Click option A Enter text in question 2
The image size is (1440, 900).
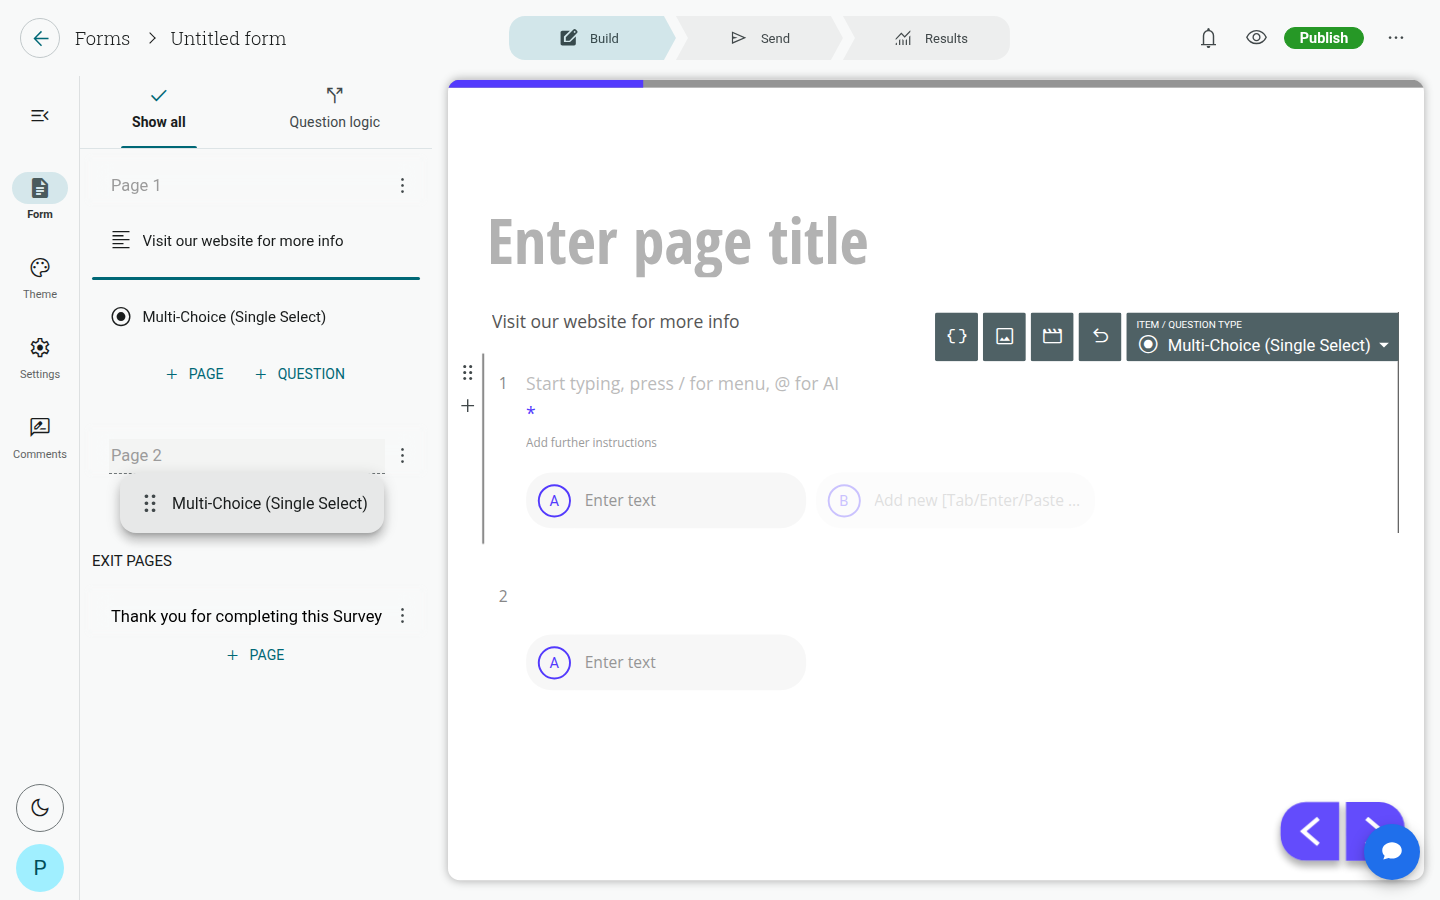point(666,663)
